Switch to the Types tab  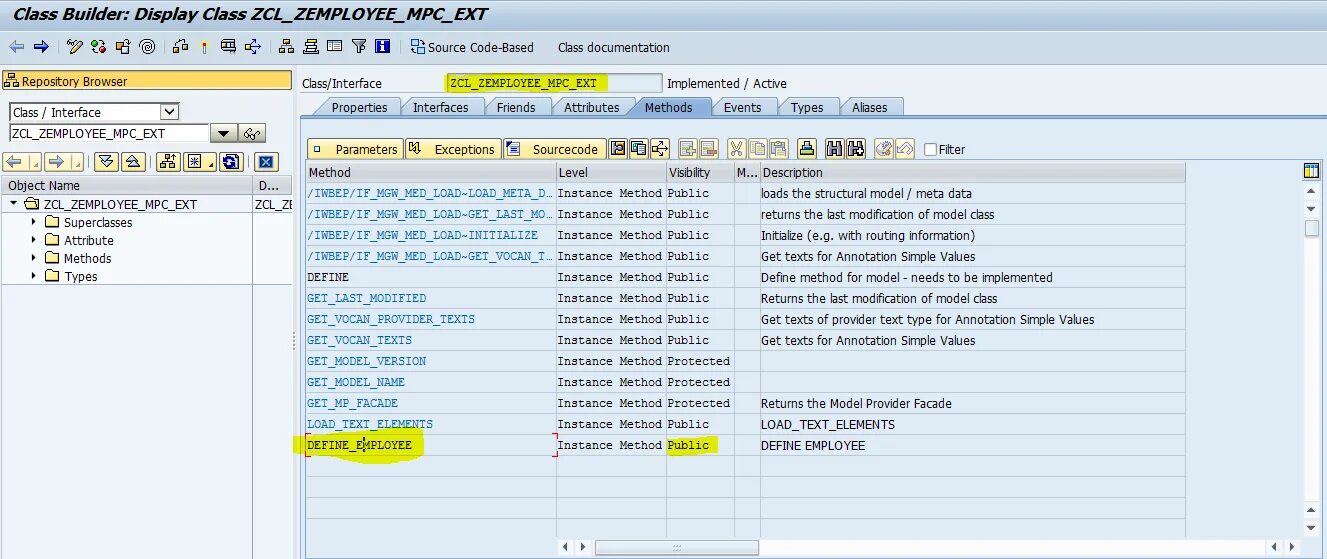tap(807, 107)
